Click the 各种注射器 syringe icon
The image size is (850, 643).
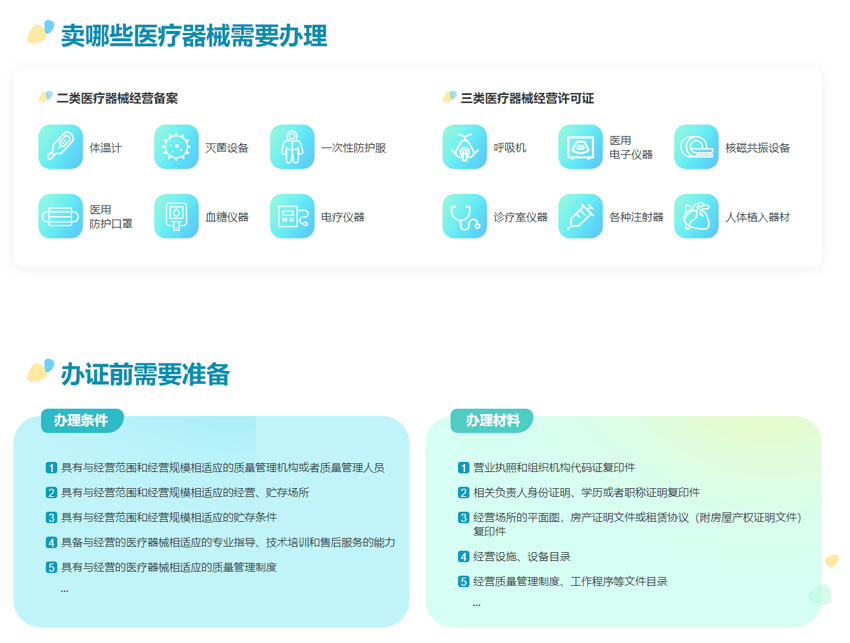pyautogui.click(x=580, y=216)
